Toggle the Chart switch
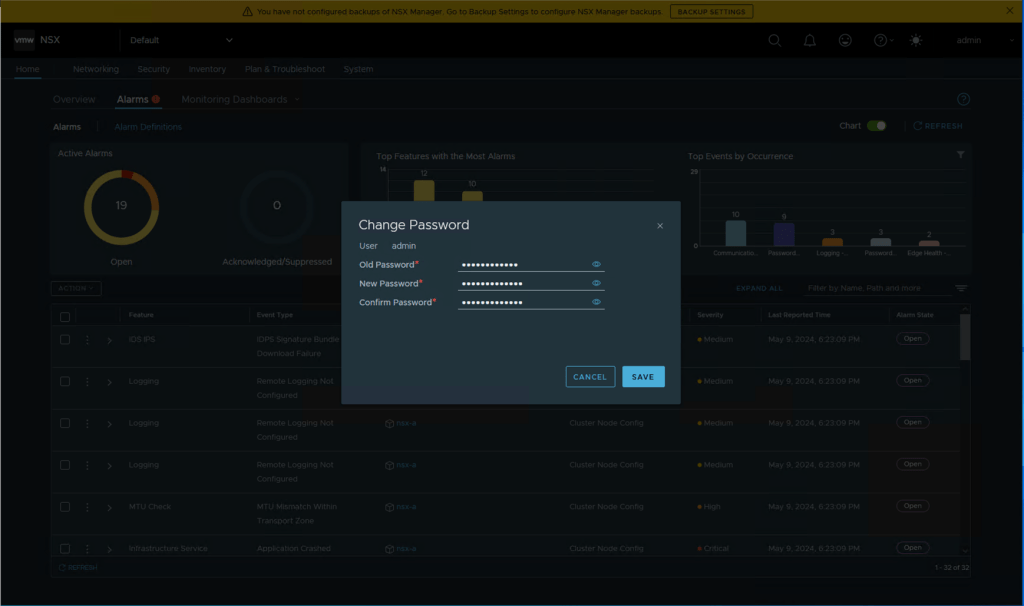Screen dimensions: 1024x606 coord(876,126)
